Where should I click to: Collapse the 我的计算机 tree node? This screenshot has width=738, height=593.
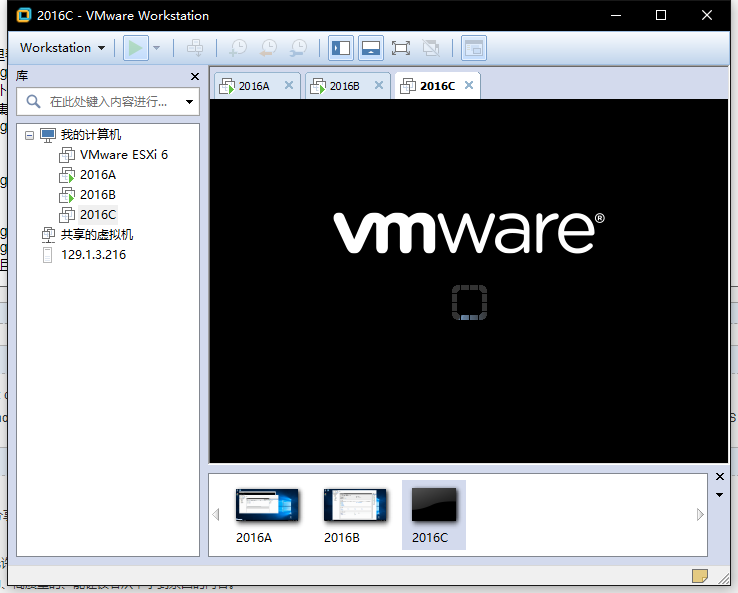29,135
